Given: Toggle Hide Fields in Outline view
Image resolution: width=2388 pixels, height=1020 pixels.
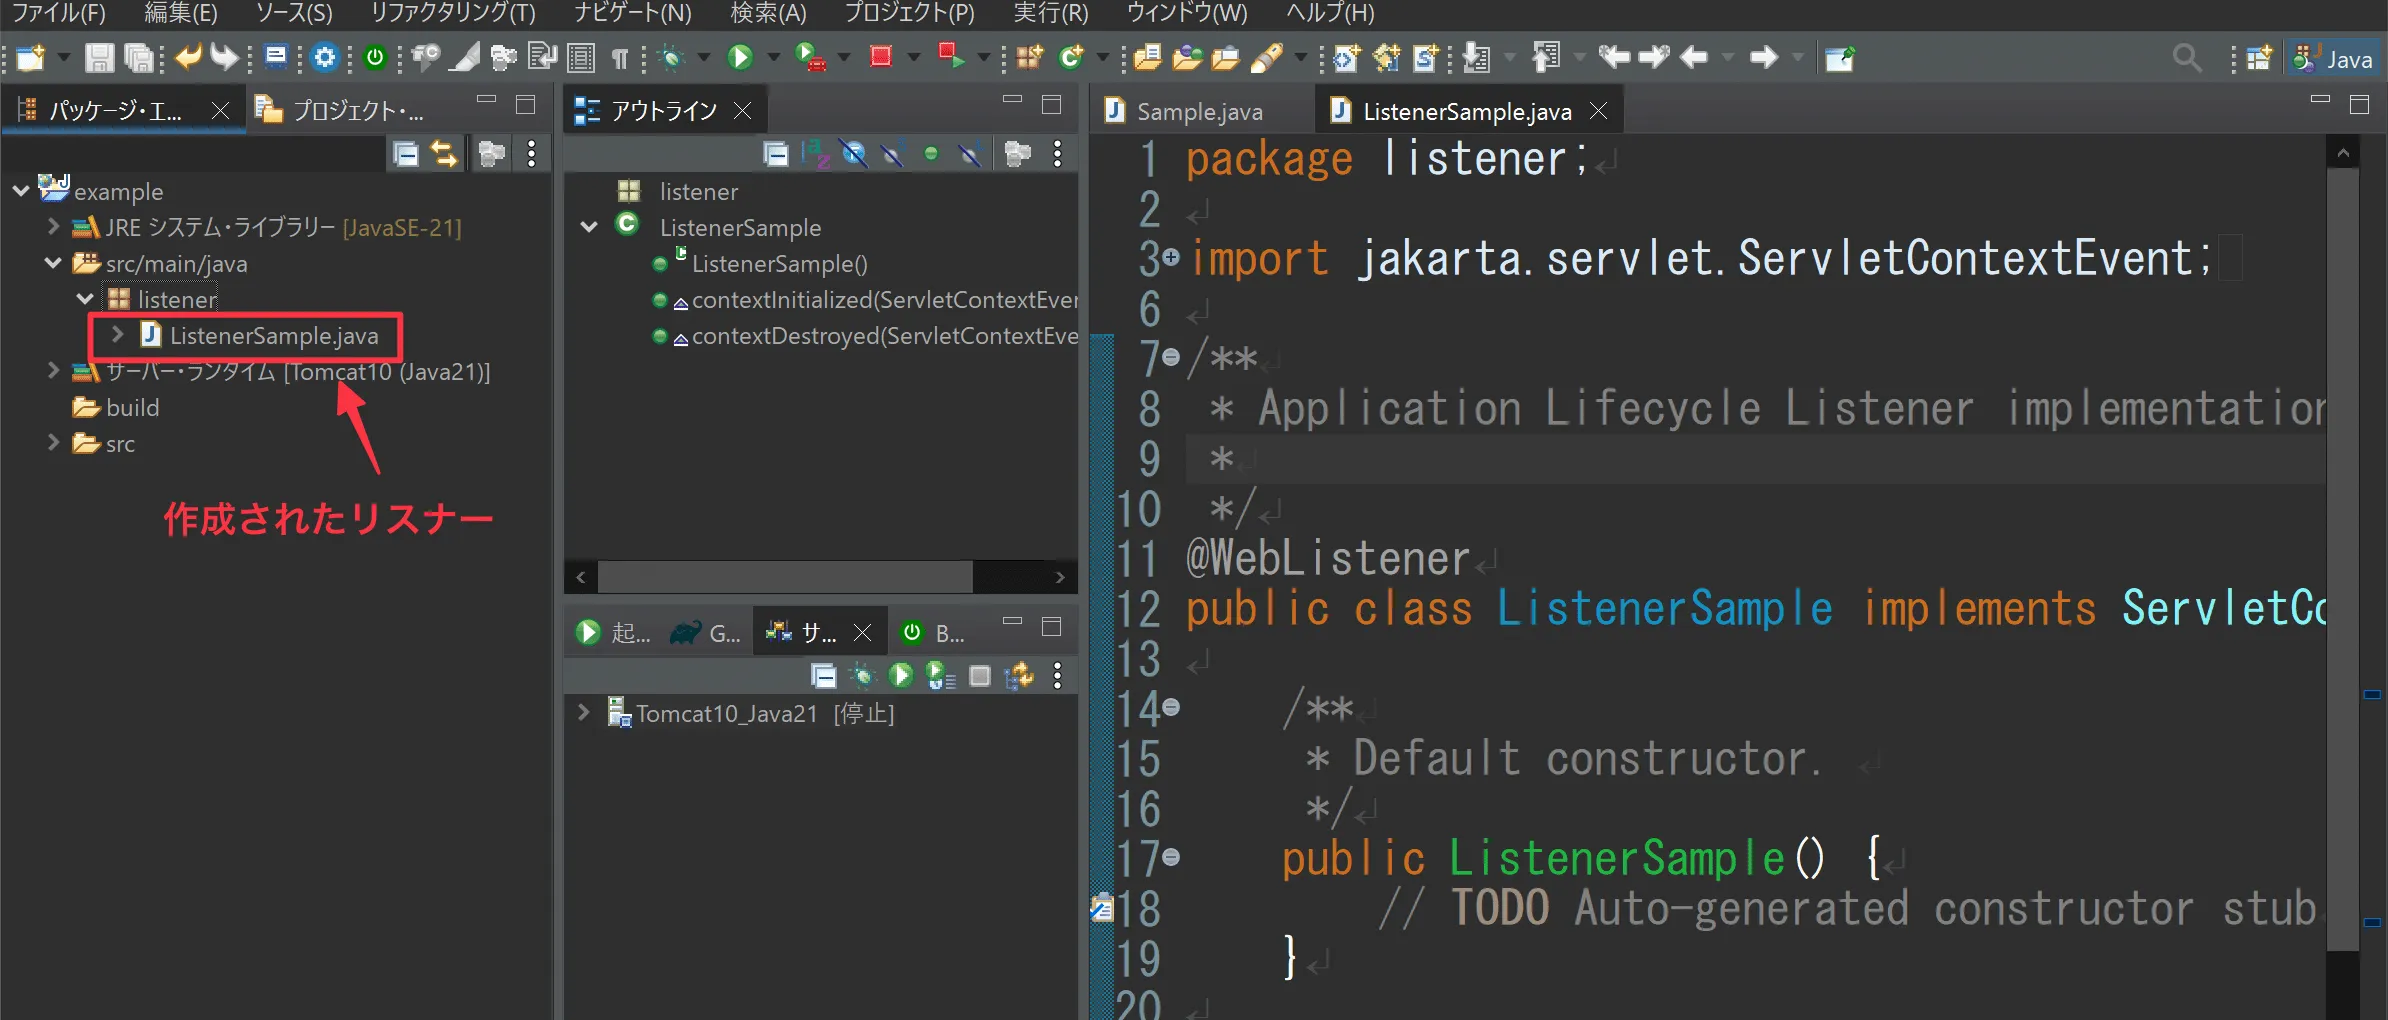Looking at the screenshot, I should (854, 154).
